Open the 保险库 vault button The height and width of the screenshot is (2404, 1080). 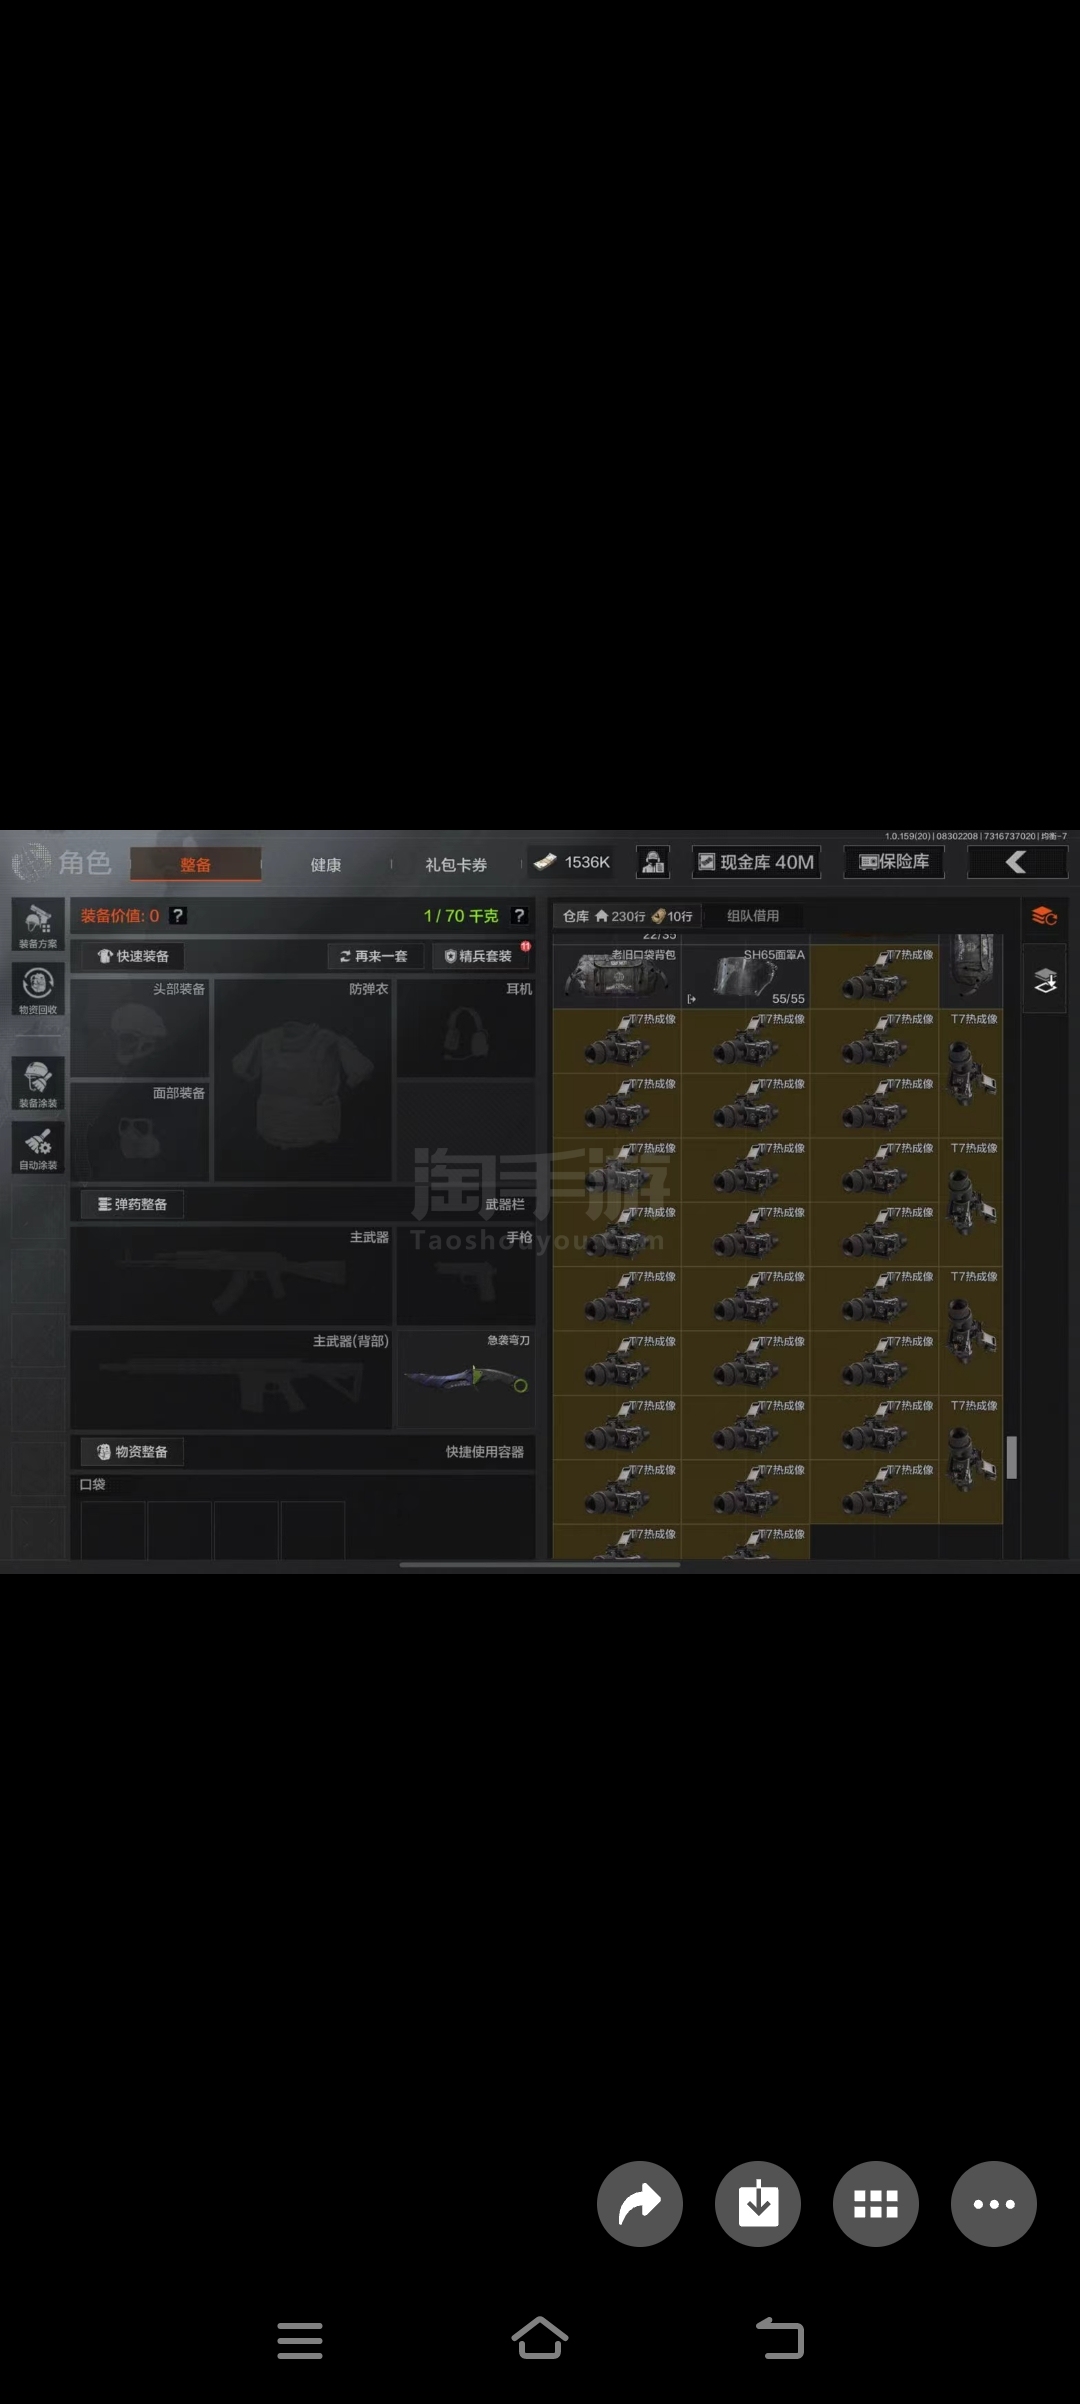pos(895,862)
